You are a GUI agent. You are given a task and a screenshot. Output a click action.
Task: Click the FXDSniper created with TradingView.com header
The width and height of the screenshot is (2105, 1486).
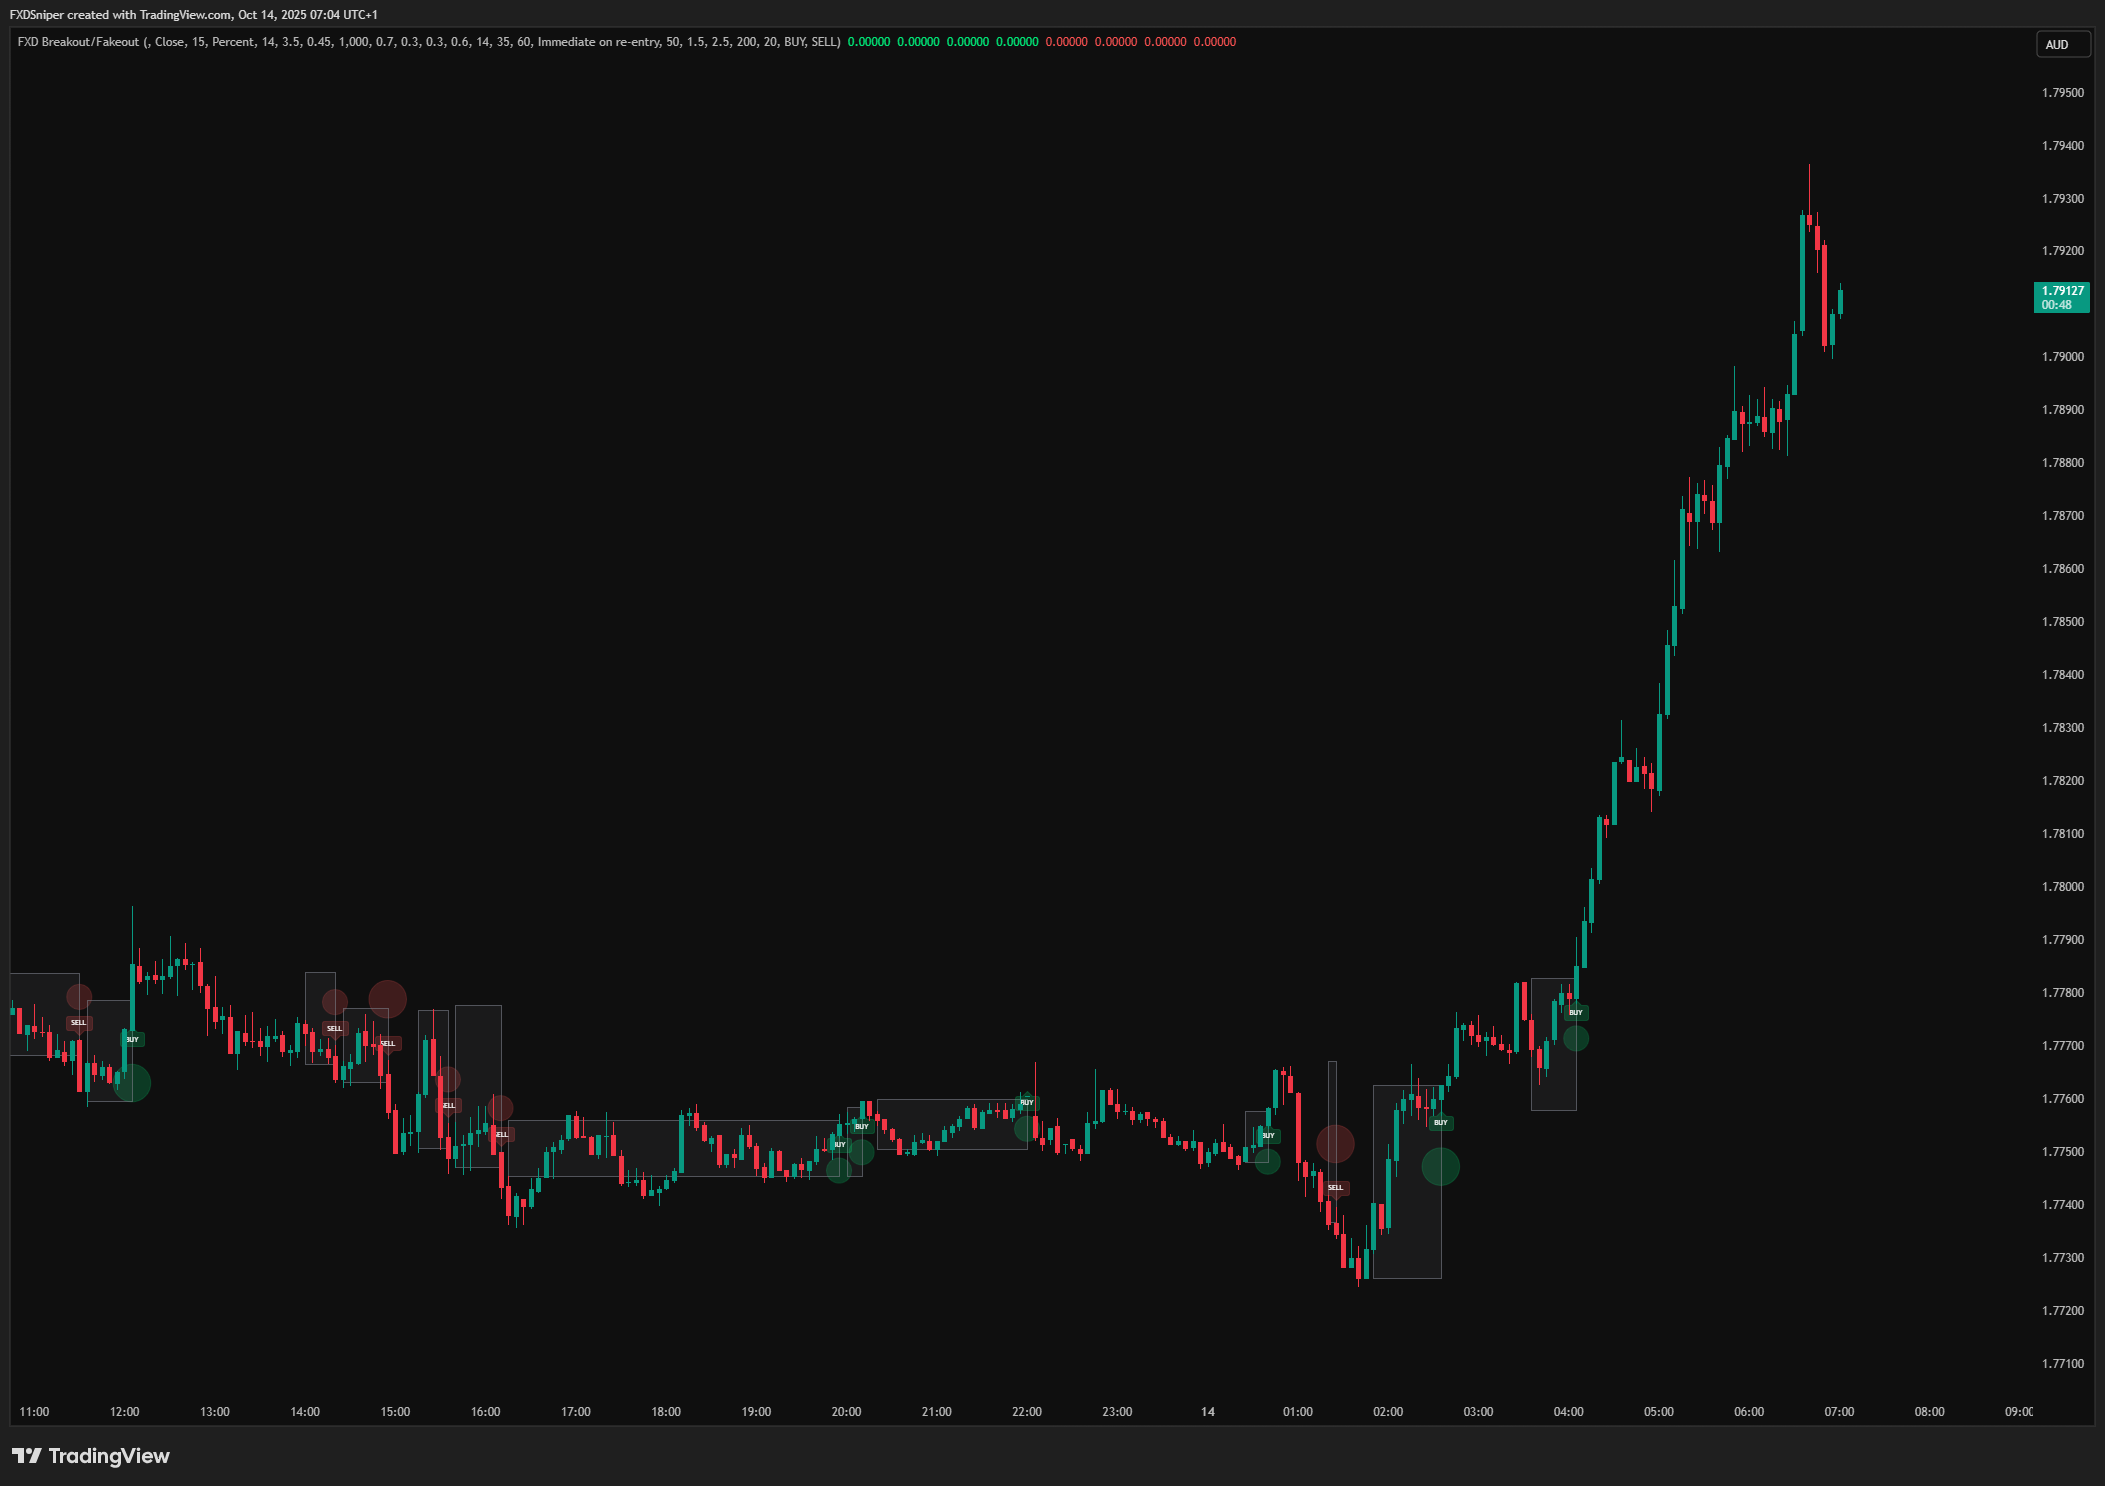(193, 14)
